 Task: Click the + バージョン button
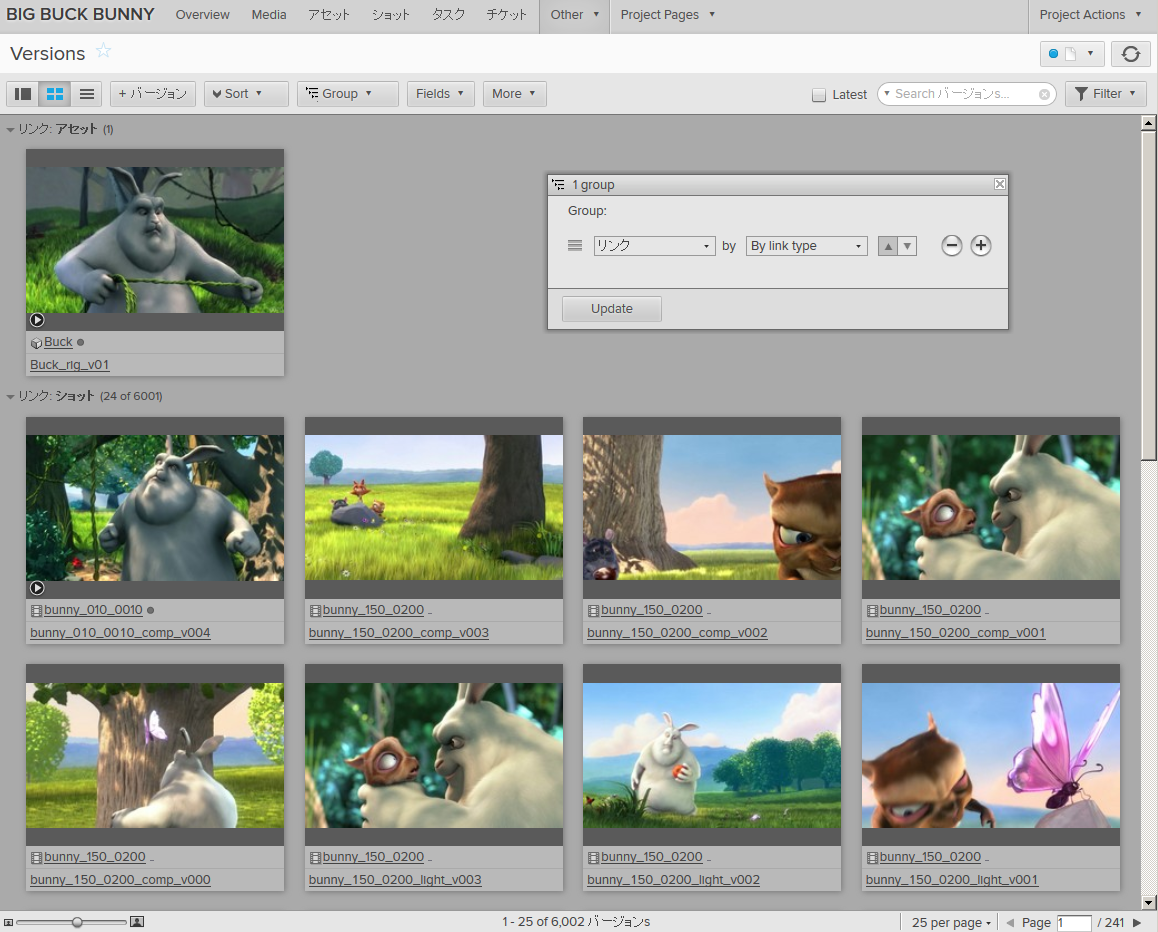tap(153, 94)
